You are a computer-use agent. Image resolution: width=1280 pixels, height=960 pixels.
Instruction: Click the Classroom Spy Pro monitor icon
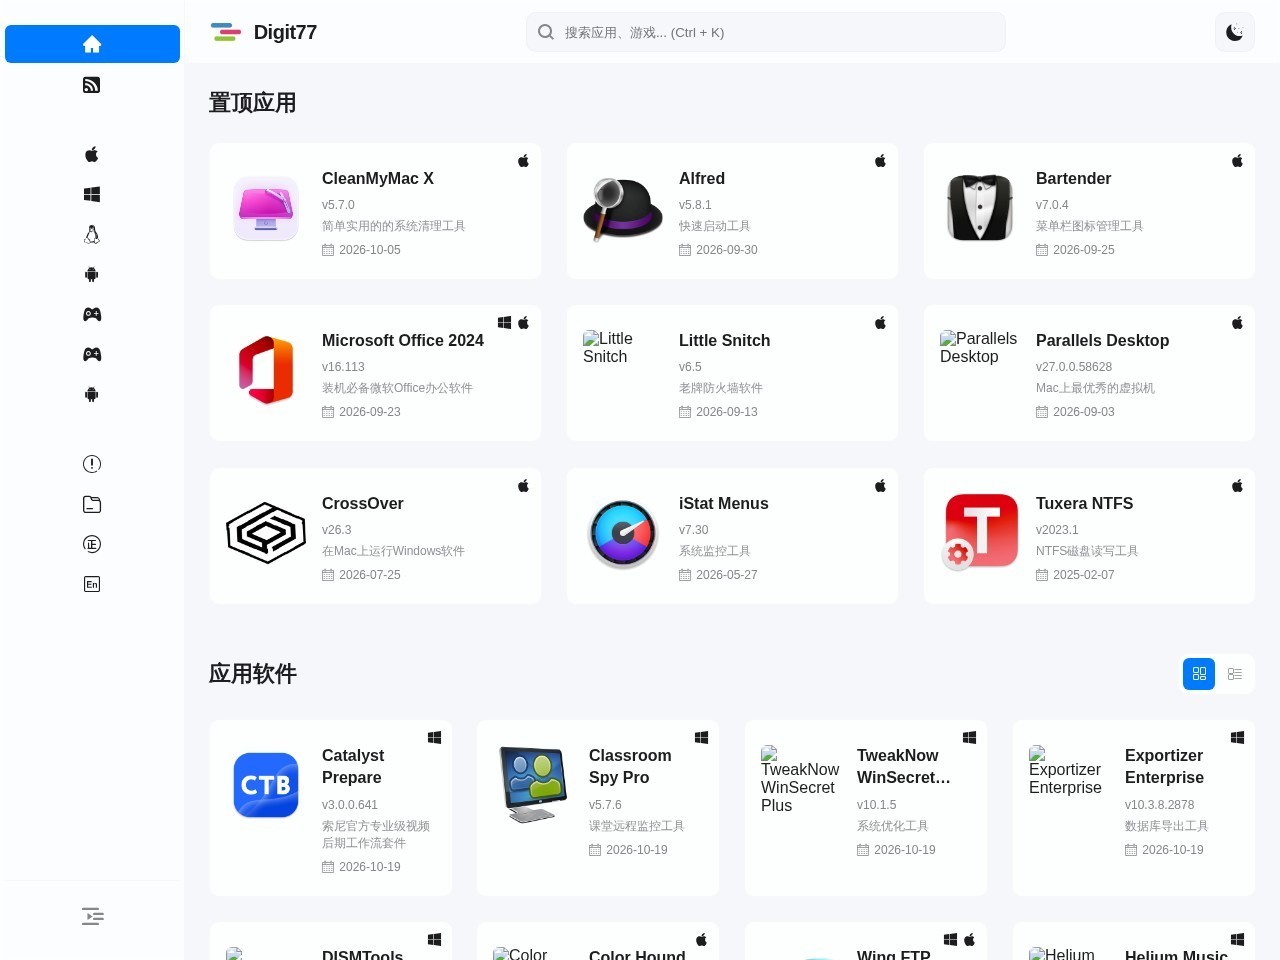[x=533, y=785]
